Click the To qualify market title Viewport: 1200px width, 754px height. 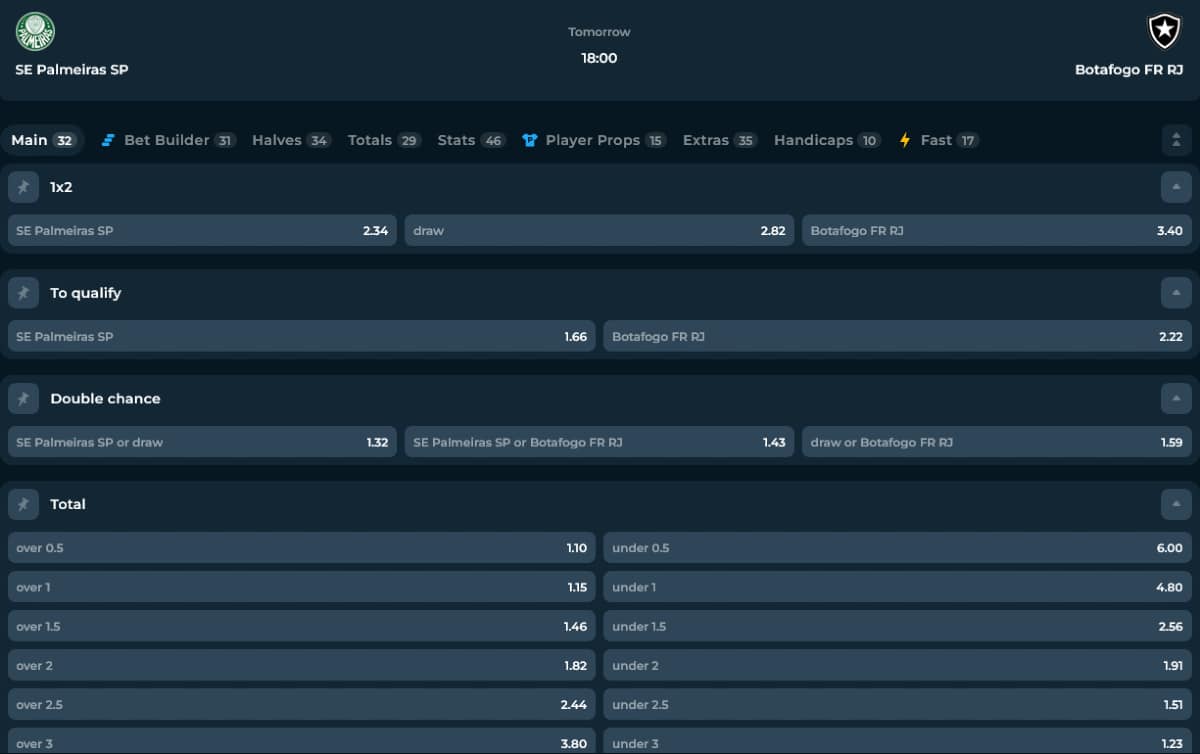point(86,293)
